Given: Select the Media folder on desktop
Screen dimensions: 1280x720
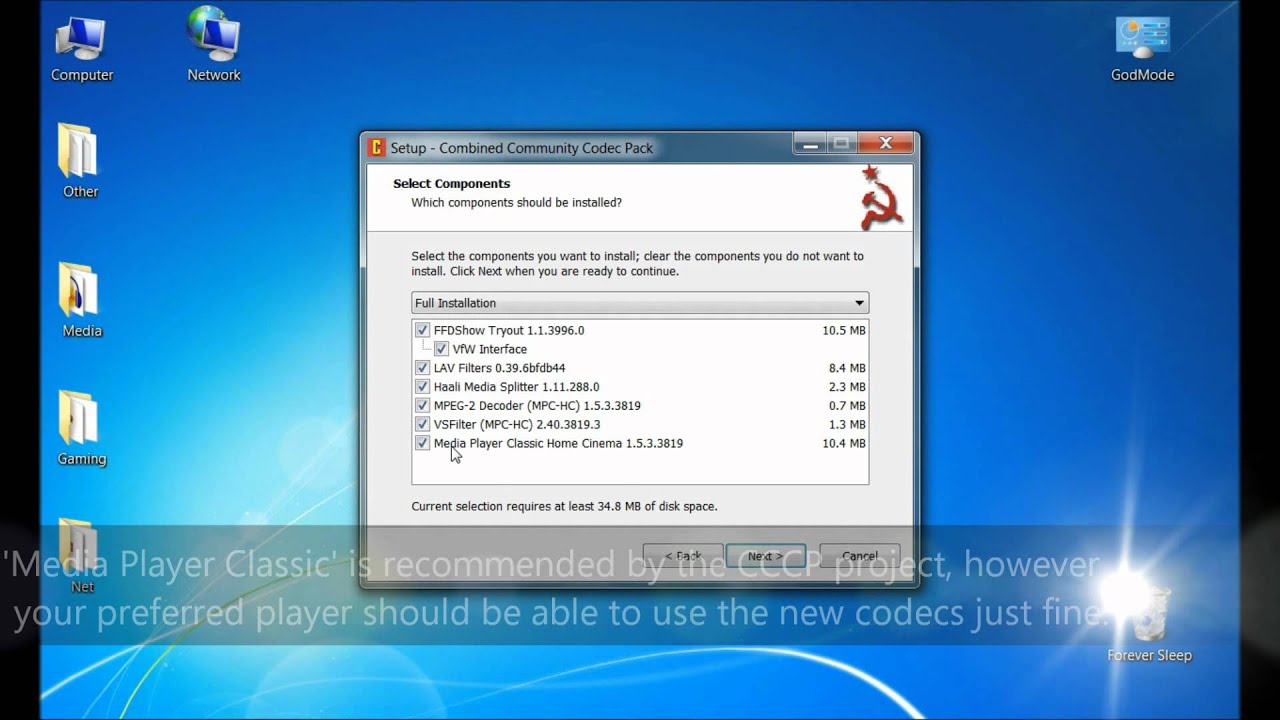Looking at the screenshot, I should [x=81, y=300].
